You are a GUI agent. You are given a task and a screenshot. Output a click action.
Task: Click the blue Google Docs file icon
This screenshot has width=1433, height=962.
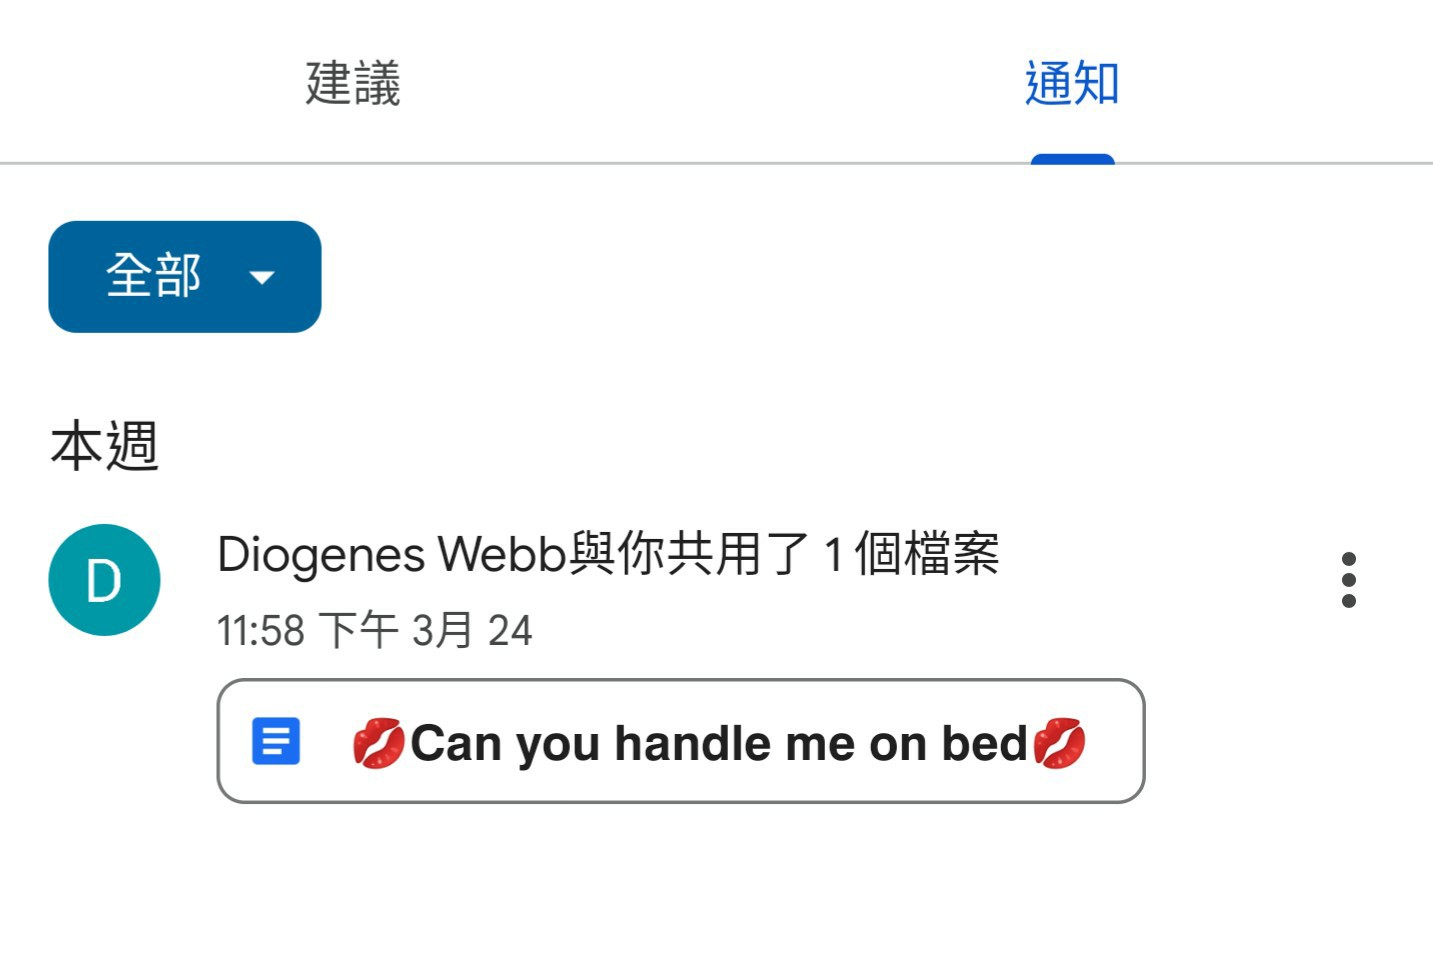pyautogui.click(x=276, y=742)
